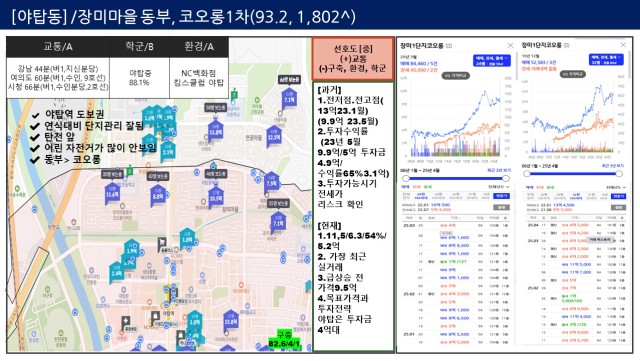
Task: Click the 학군/B header cell
Action: (x=140, y=47)
